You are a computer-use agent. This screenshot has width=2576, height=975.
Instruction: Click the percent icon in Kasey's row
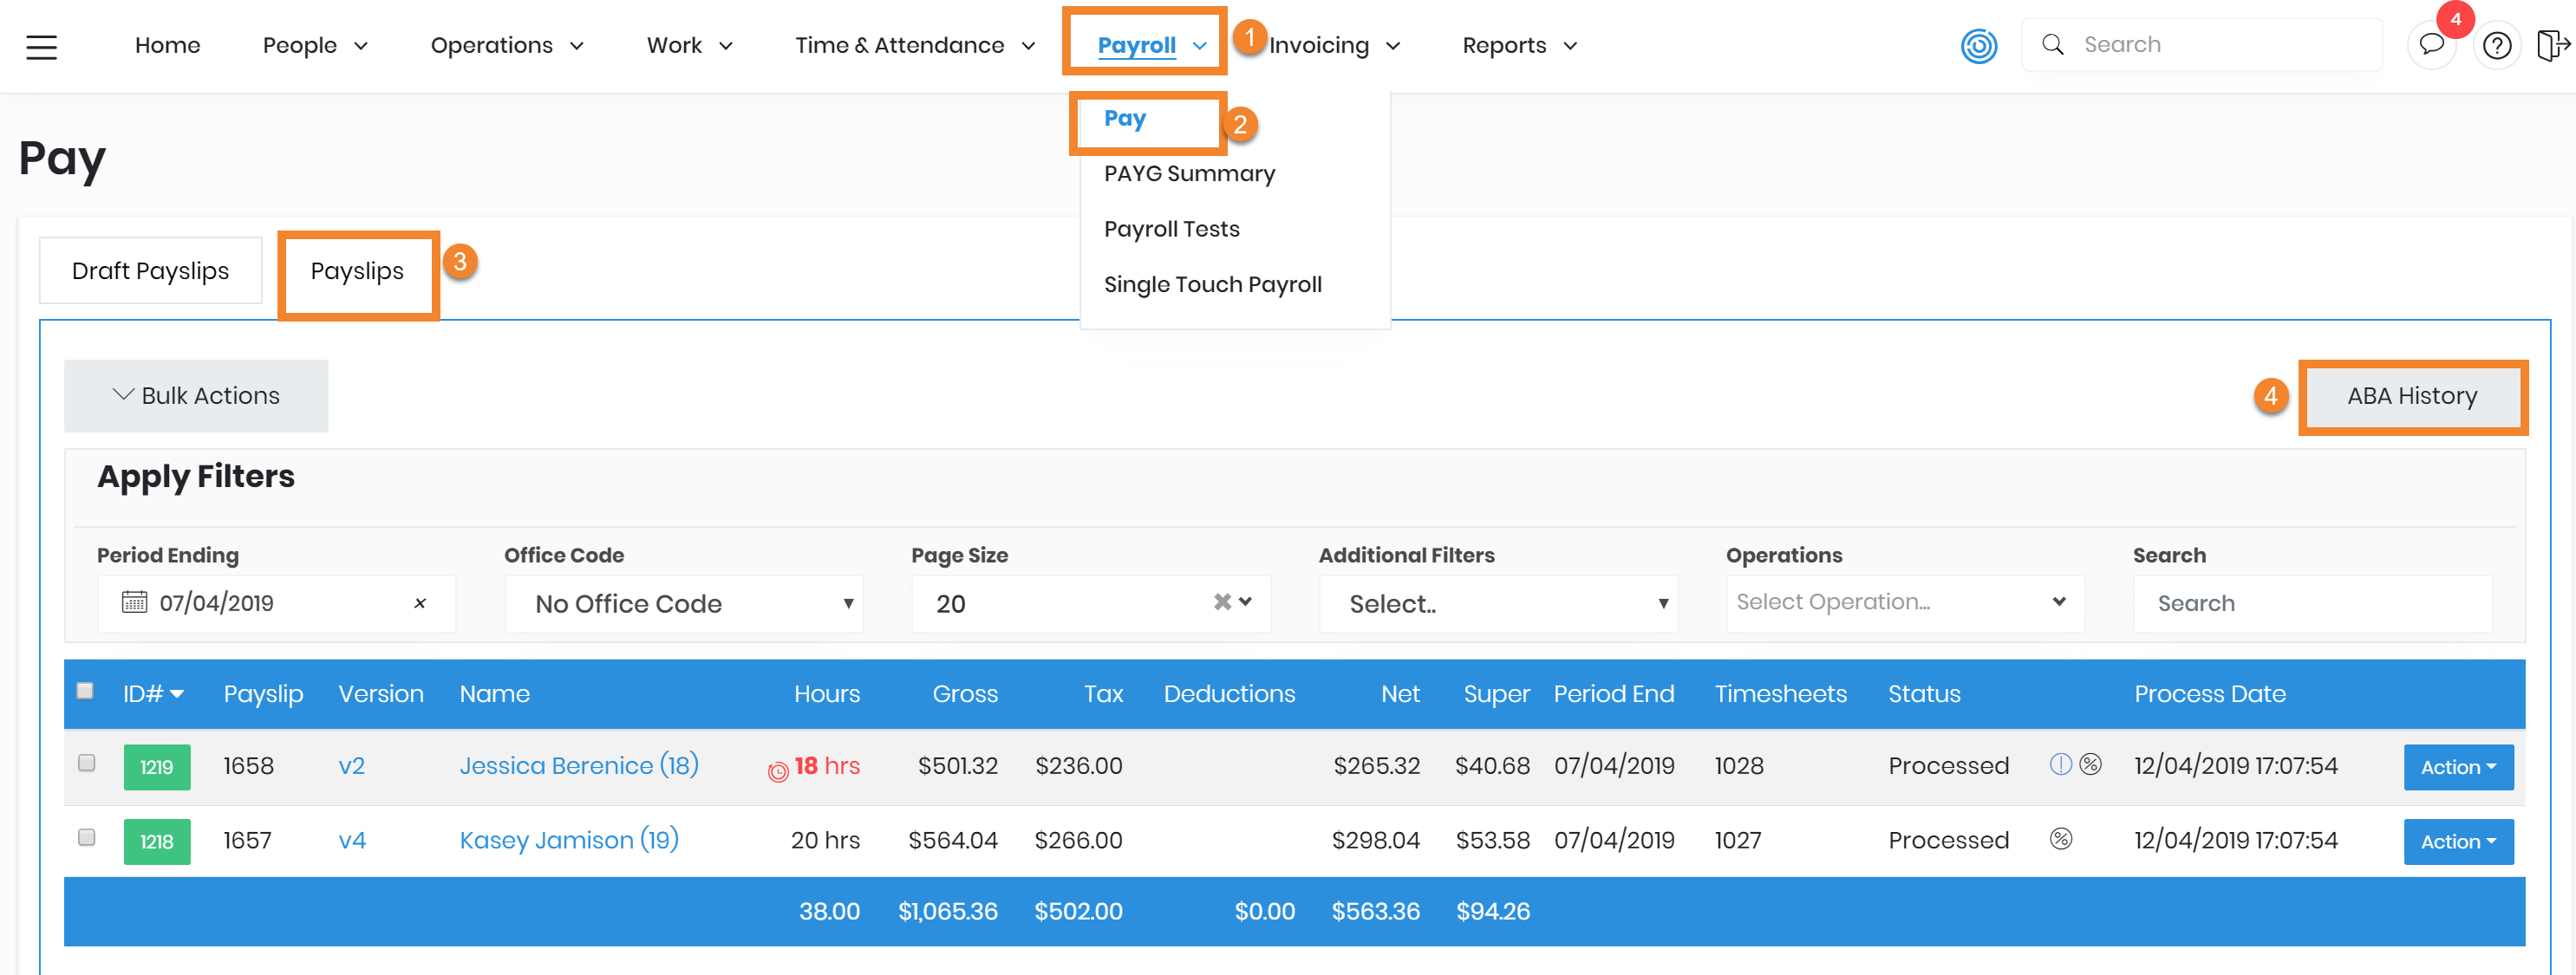pyautogui.click(x=2060, y=839)
